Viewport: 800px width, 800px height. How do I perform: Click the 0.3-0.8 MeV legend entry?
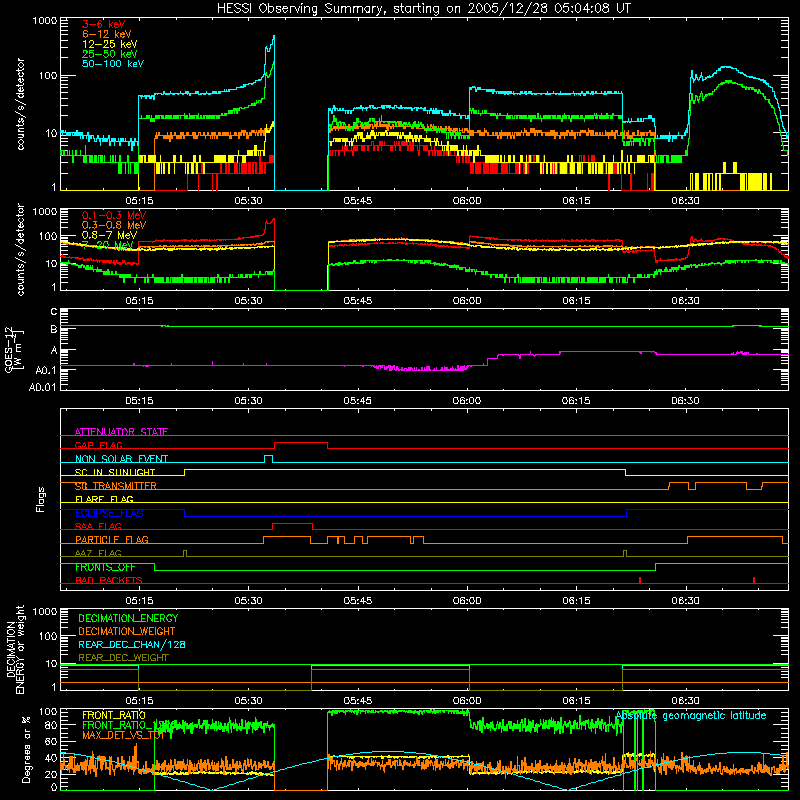pos(114,225)
